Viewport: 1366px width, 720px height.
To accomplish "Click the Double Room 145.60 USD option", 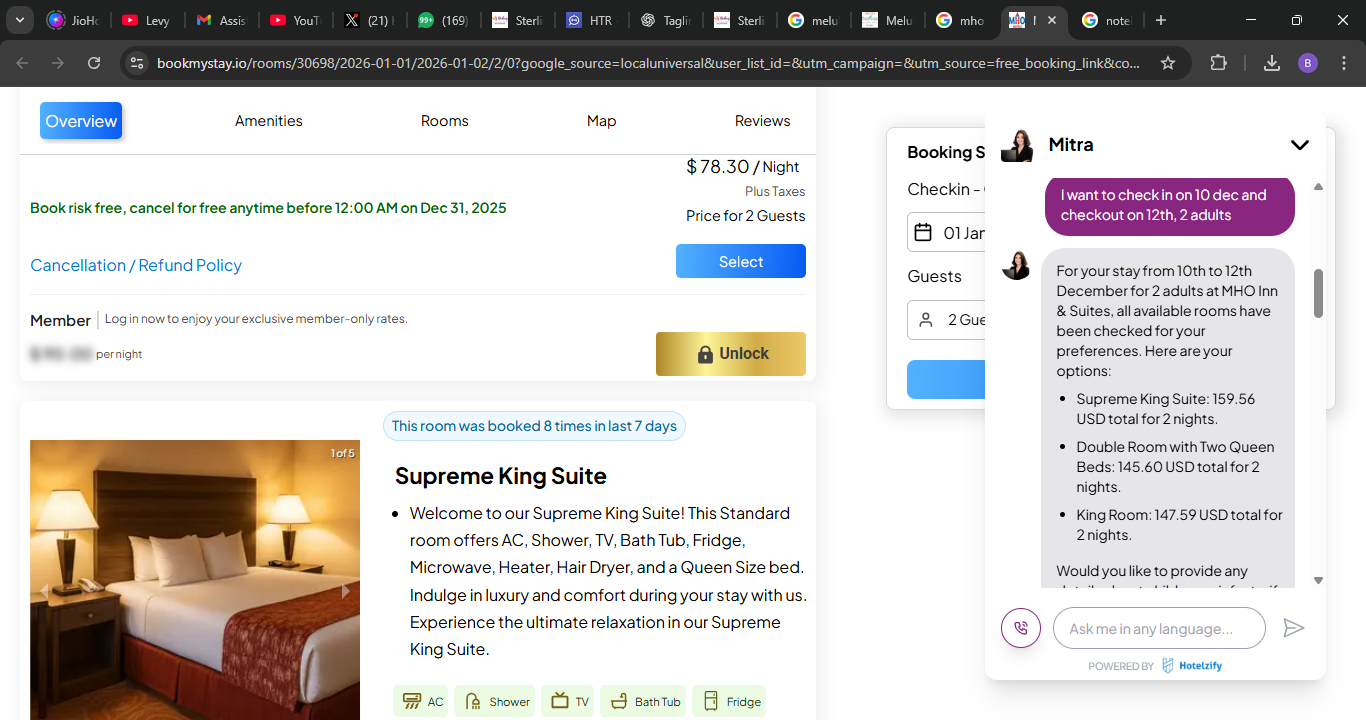I will 1175,467.
